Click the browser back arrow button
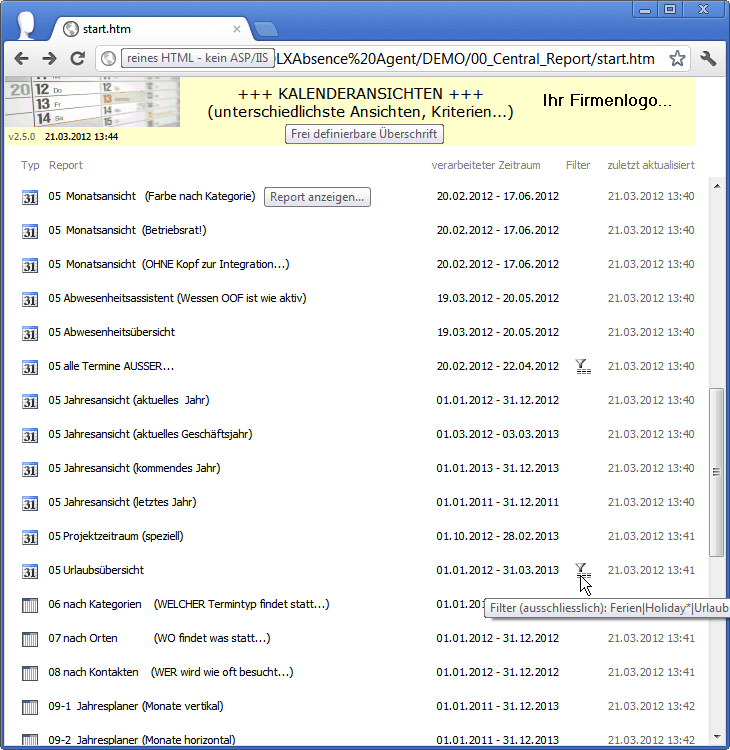The height and width of the screenshot is (750, 730). 21,59
